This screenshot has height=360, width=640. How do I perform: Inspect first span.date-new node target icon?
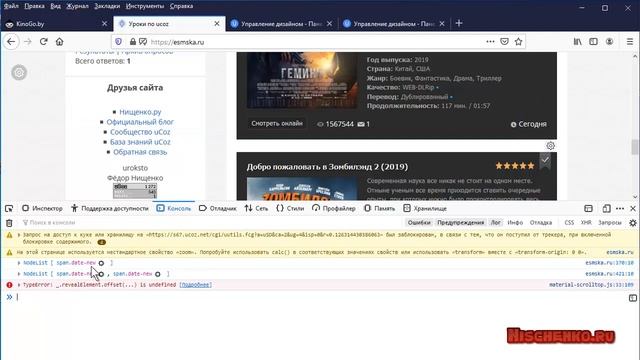click(101, 263)
